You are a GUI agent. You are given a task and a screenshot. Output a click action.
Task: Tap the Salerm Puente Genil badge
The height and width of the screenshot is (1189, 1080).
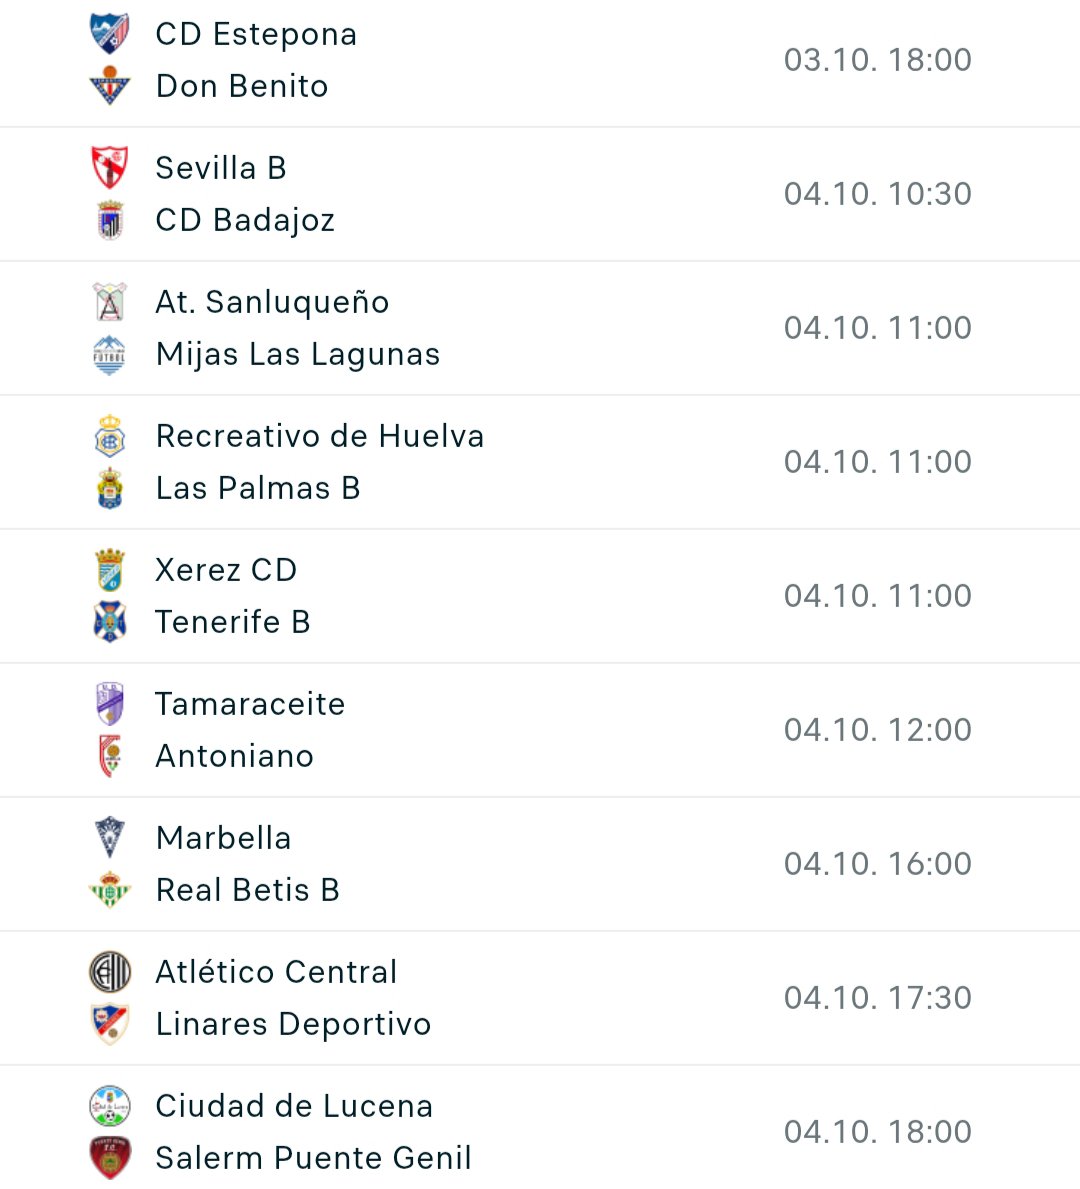click(110, 1158)
